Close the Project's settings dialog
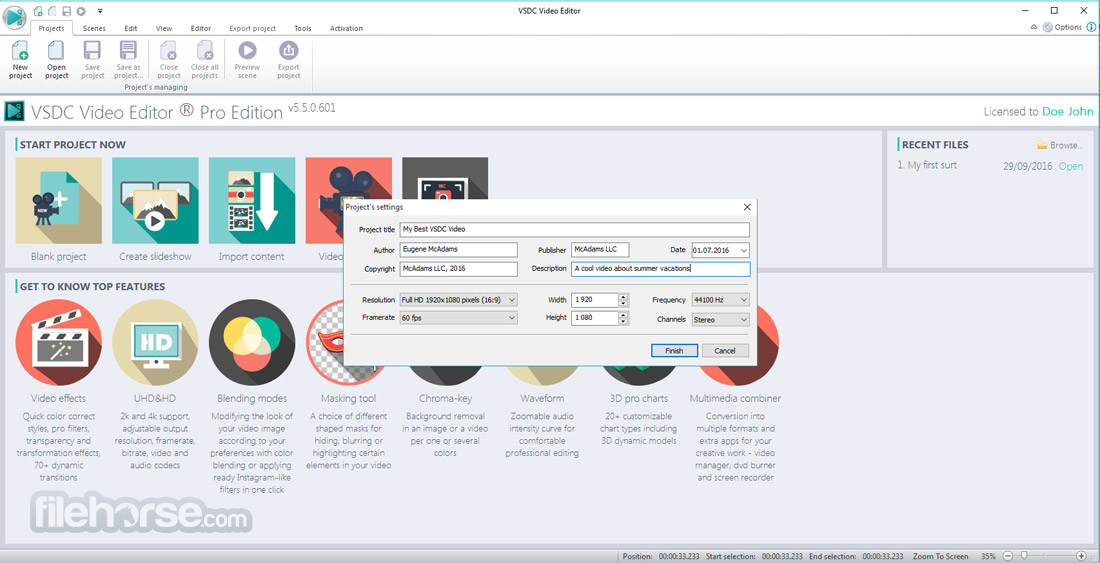1100x563 pixels. 747,207
